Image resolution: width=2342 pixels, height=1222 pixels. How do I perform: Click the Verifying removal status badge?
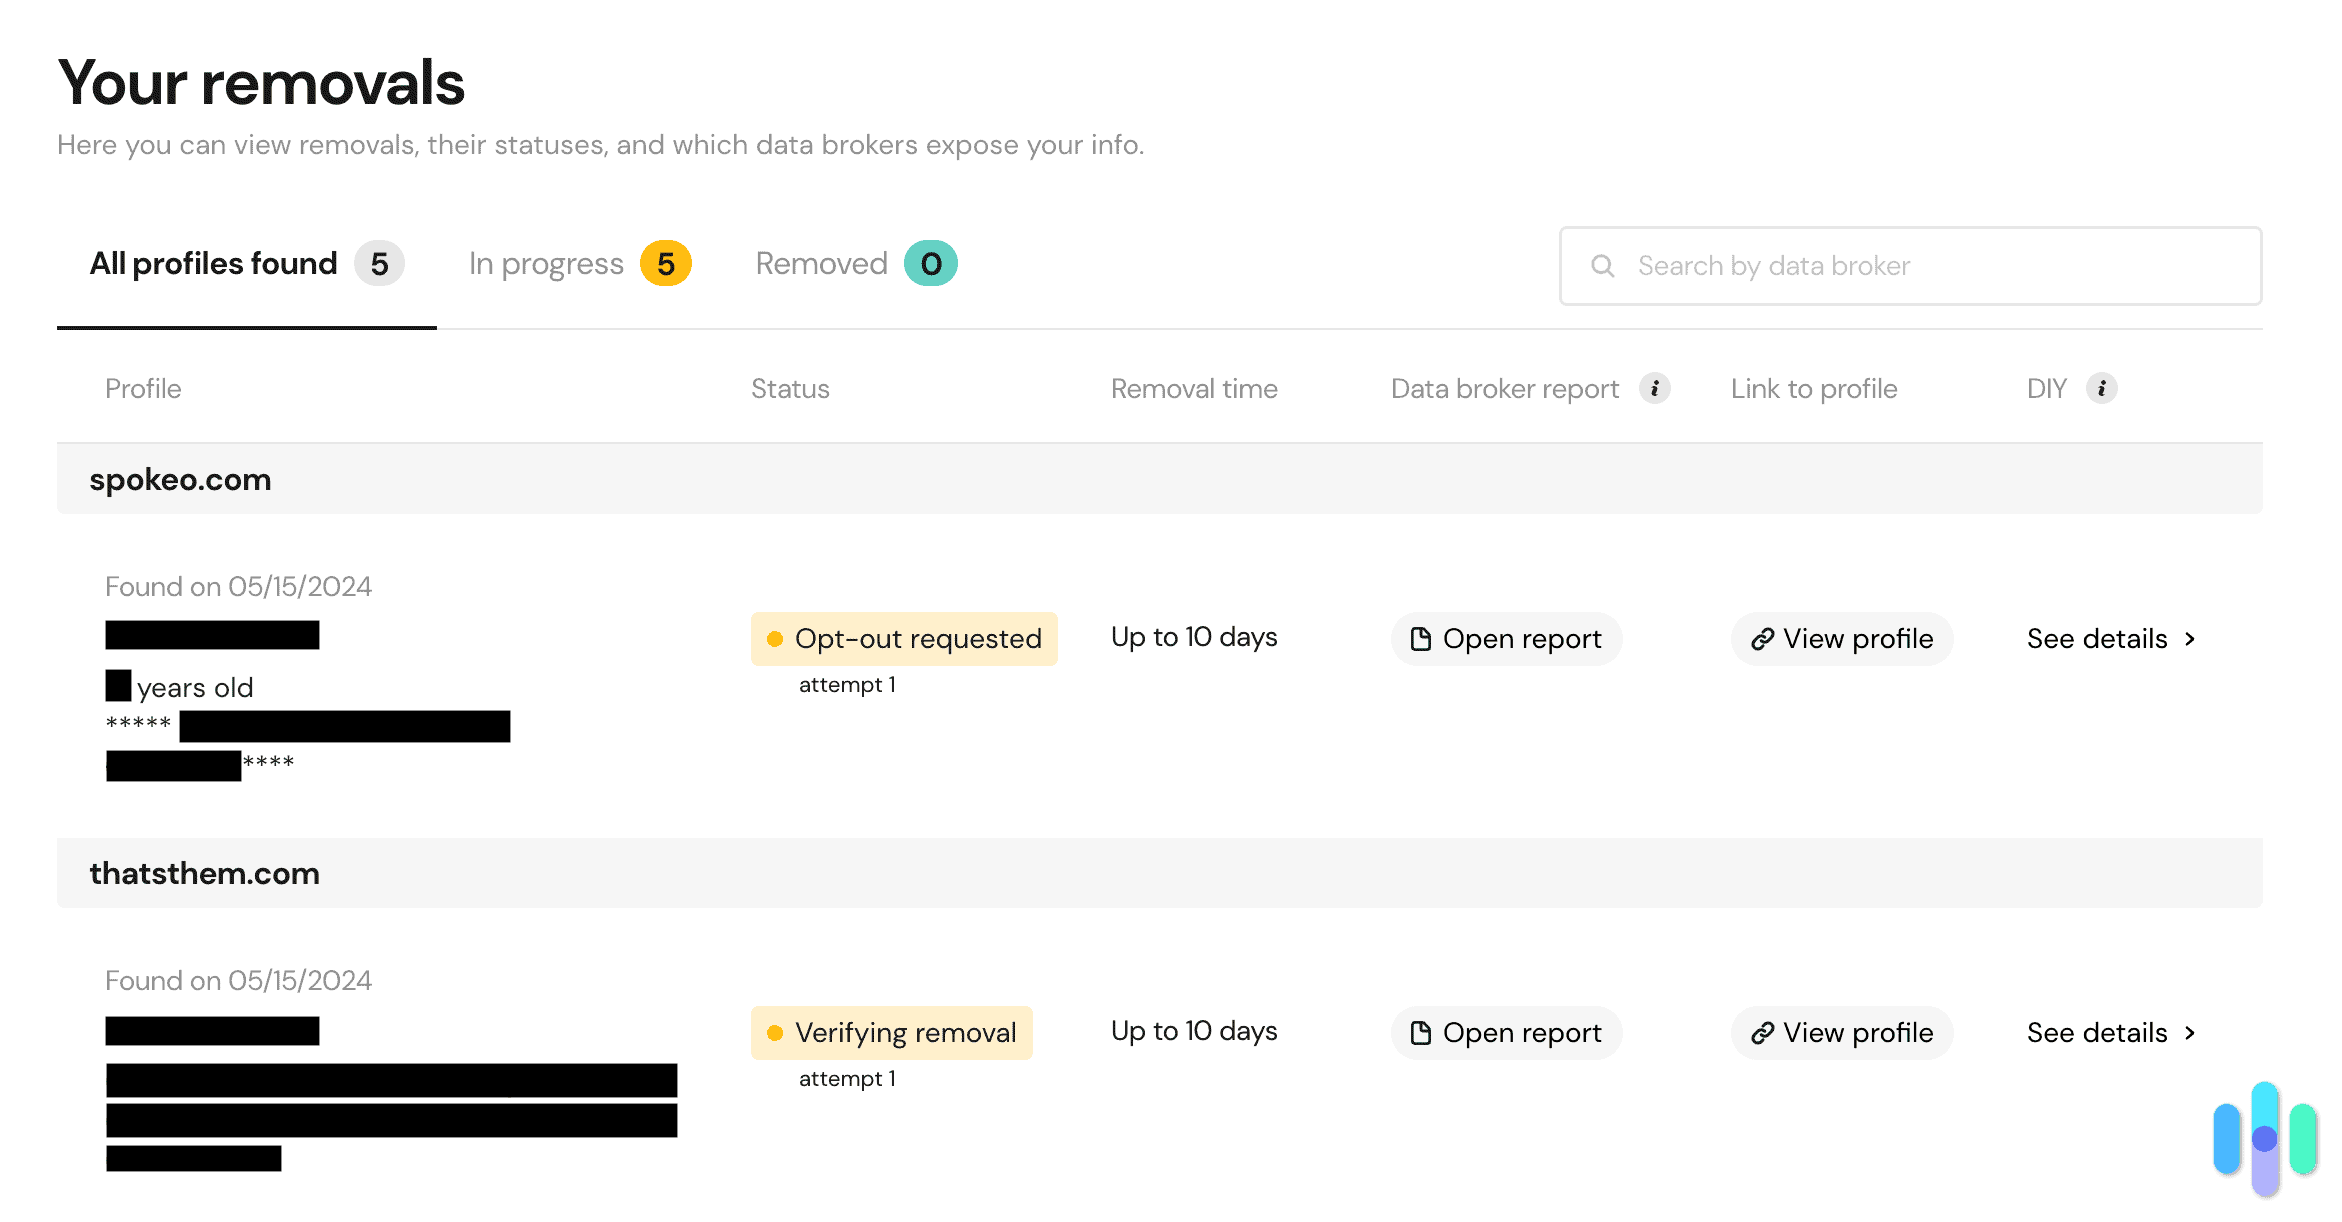[x=891, y=1033]
